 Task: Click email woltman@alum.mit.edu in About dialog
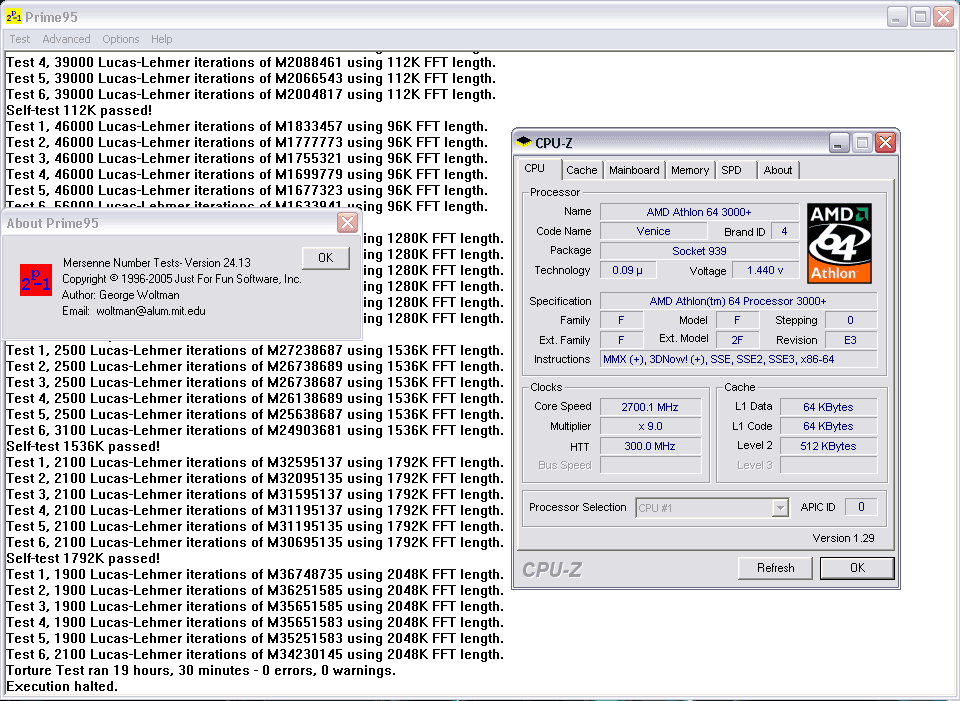(x=151, y=311)
